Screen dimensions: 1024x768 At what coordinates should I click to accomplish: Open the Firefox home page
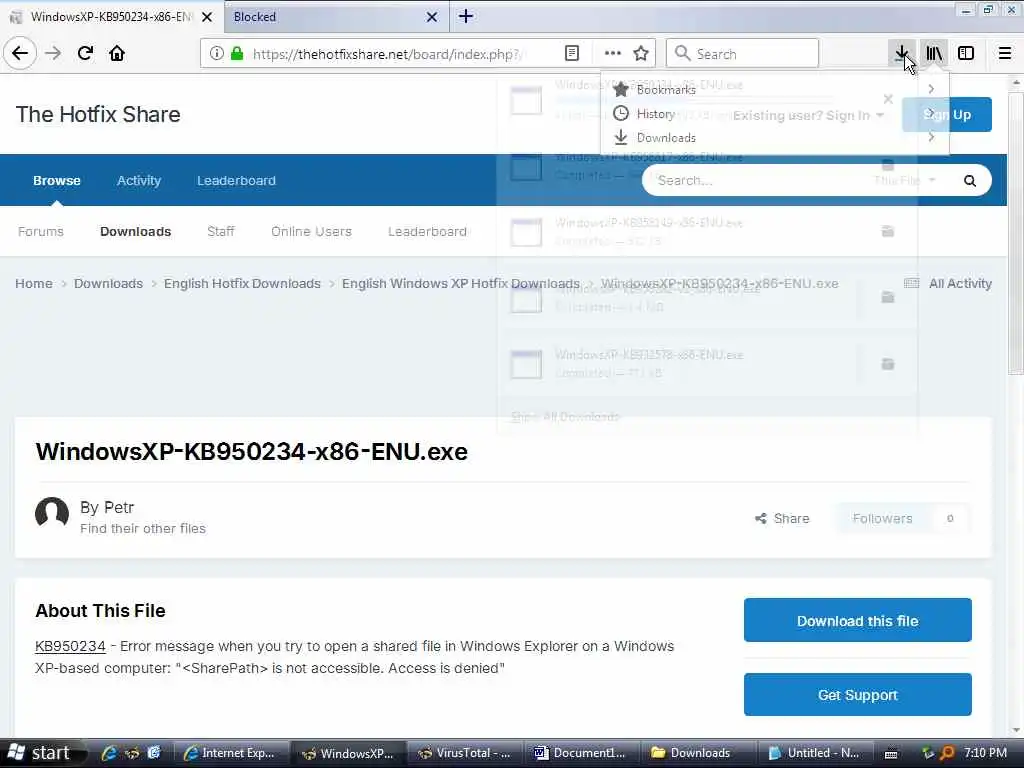tap(117, 53)
